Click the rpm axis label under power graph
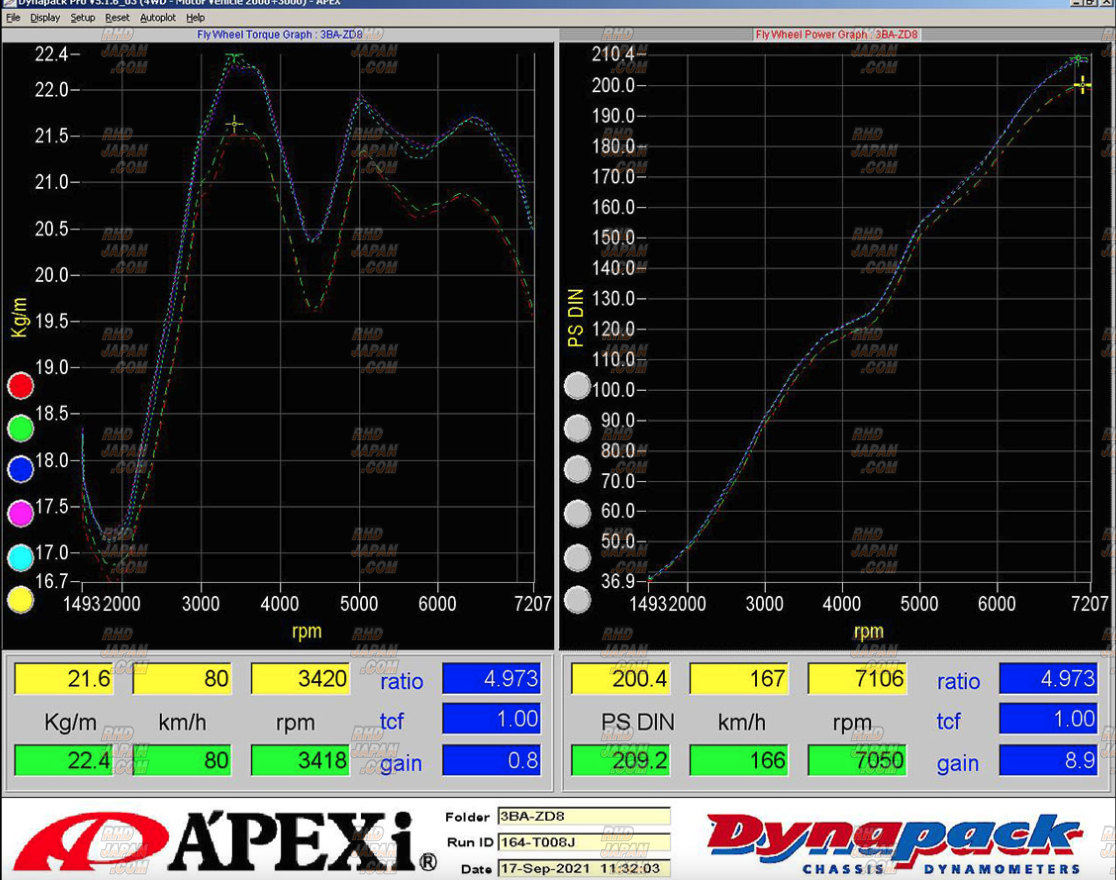1116x880 pixels. (868, 631)
